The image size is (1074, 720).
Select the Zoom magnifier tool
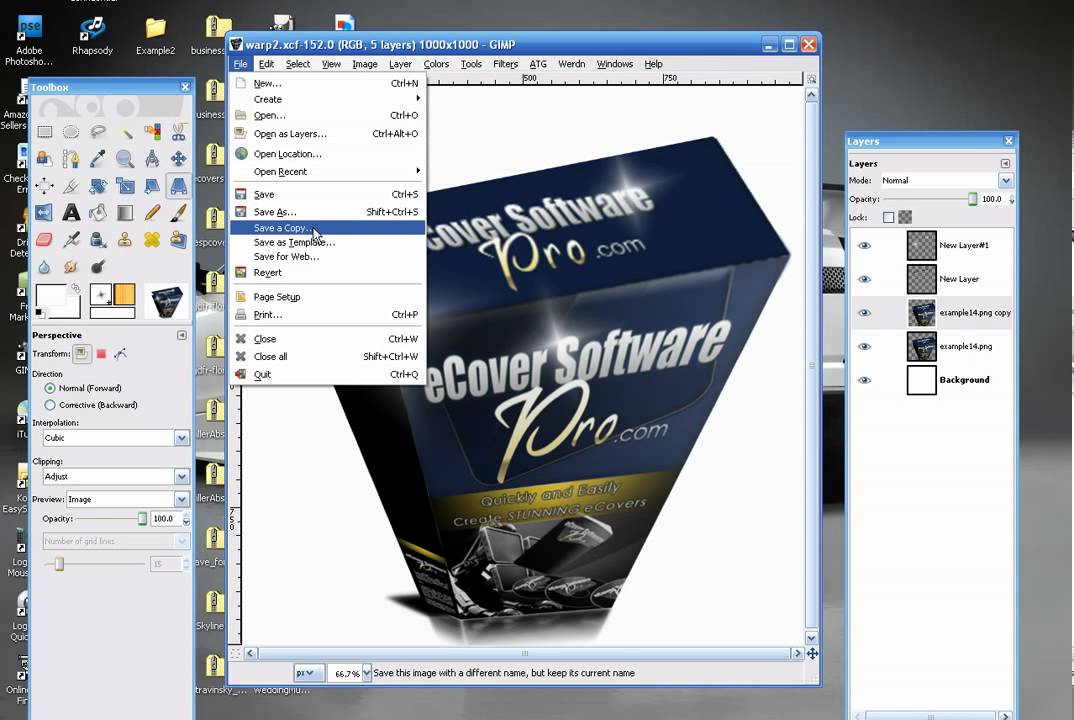pos(125,159)
